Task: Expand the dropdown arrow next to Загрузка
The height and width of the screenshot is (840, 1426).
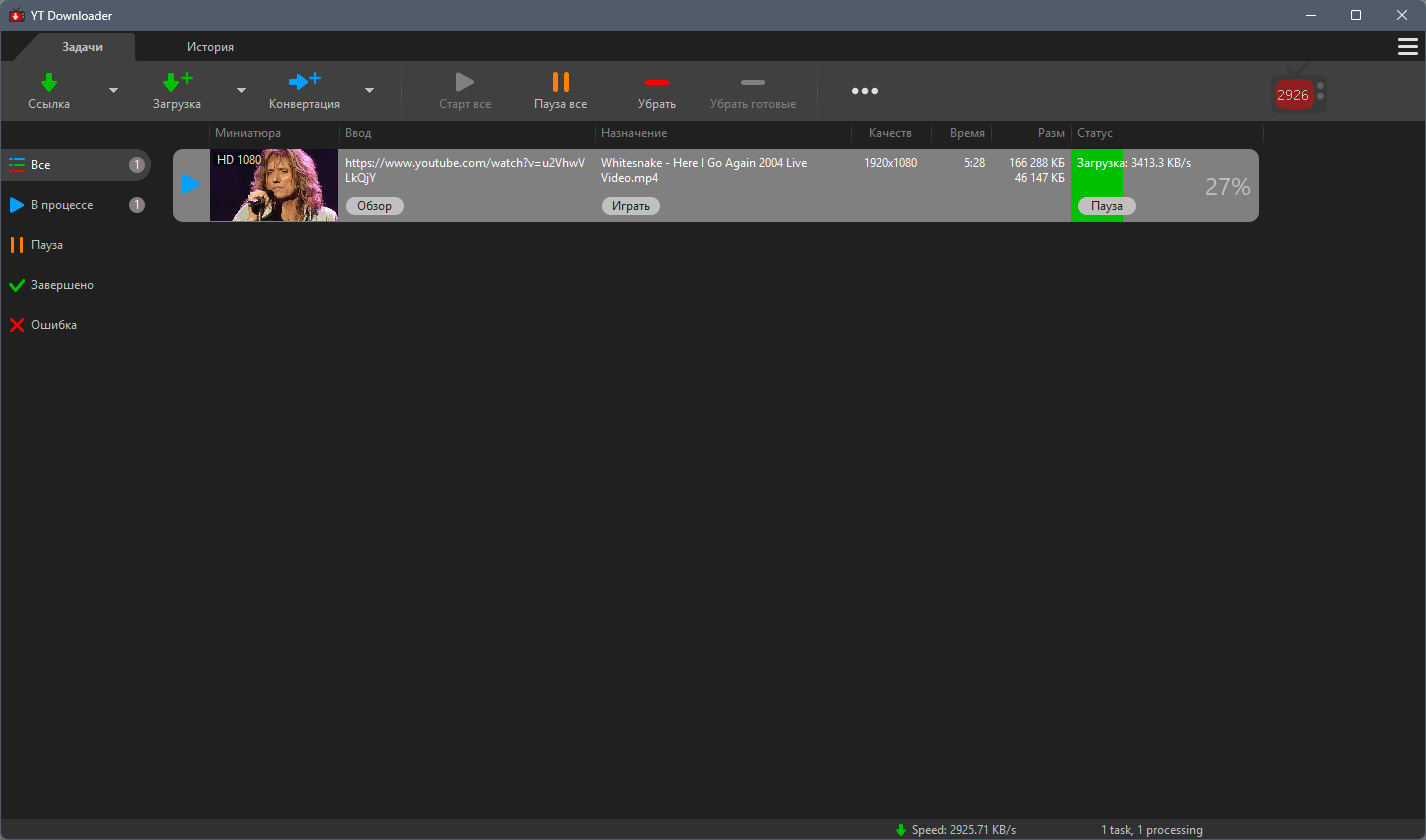Action: point(241,90)
